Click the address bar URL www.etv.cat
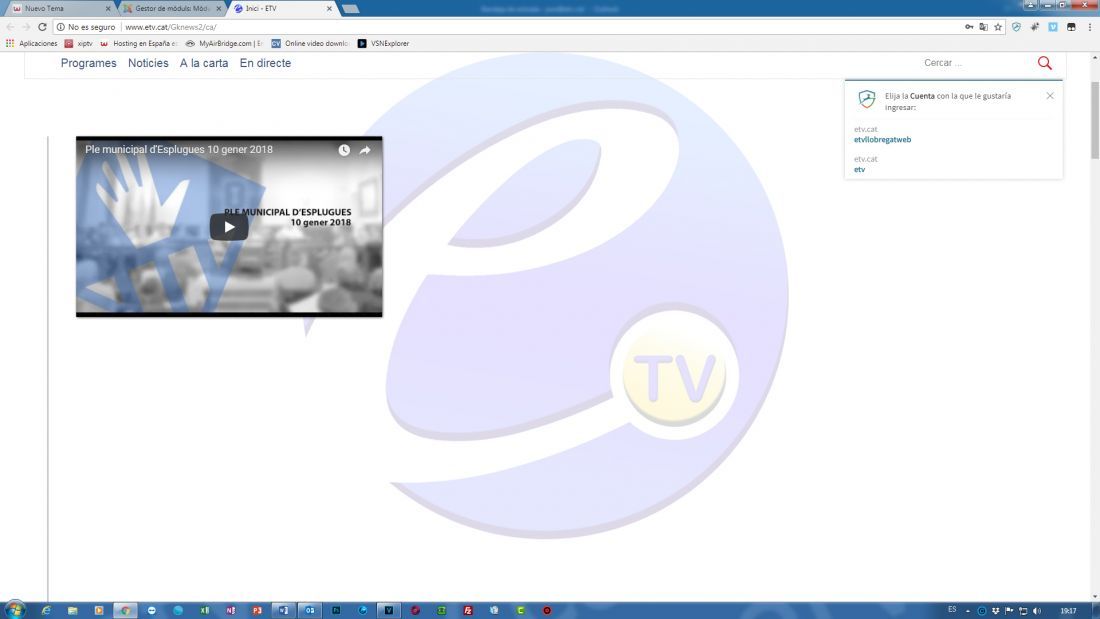This screenshot has height=619, width=1100. click(170, 27)
